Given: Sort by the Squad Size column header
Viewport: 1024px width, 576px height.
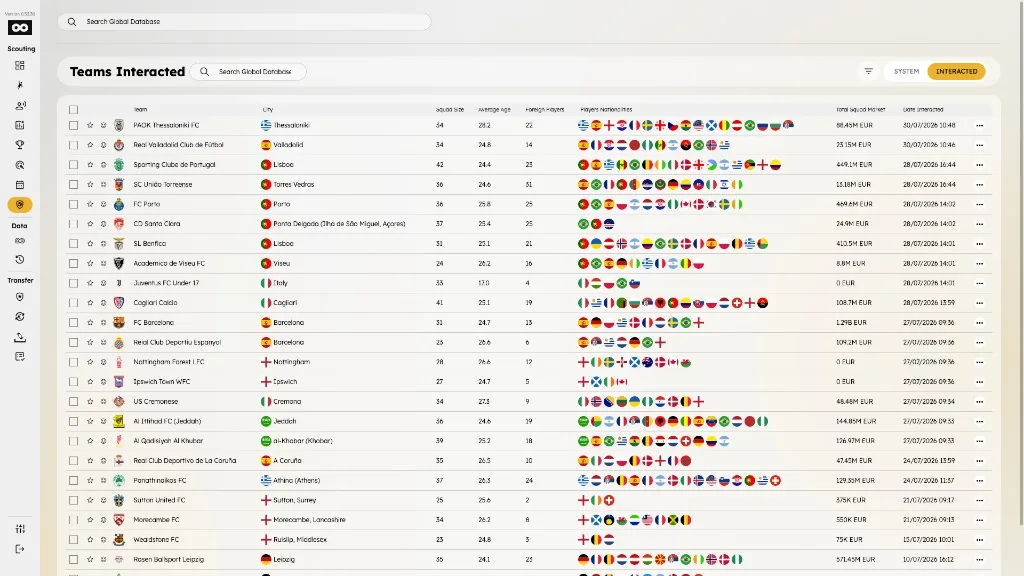Looking at the screenshot, I should [449, 110].
